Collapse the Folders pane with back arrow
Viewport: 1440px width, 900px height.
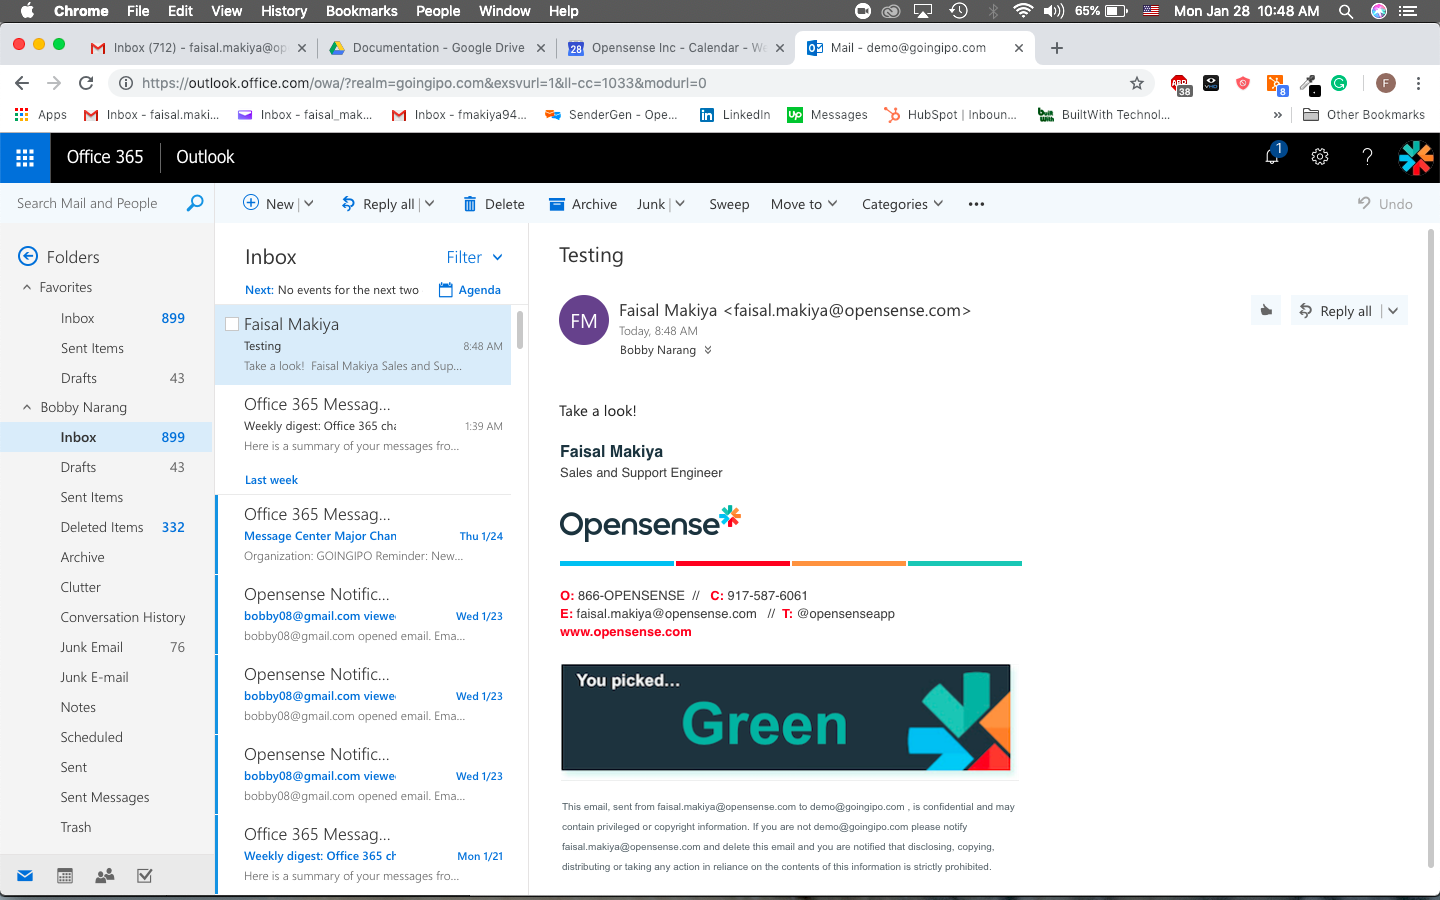(x=28, y=257)
